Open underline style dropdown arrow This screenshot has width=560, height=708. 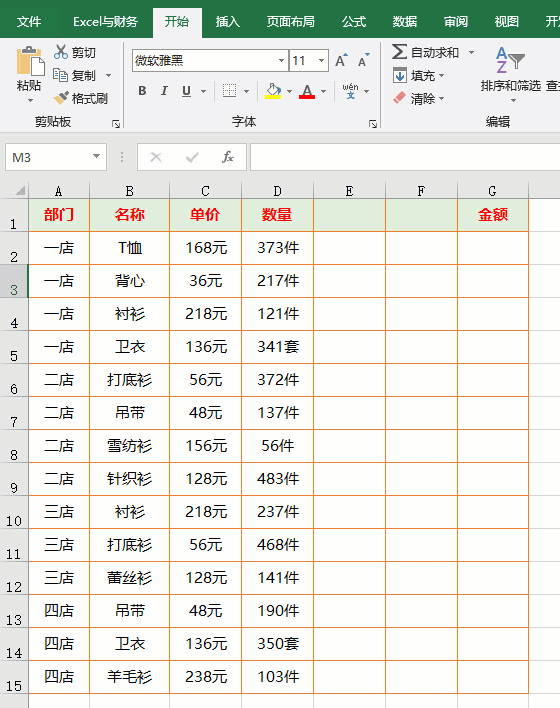(204, 91)
